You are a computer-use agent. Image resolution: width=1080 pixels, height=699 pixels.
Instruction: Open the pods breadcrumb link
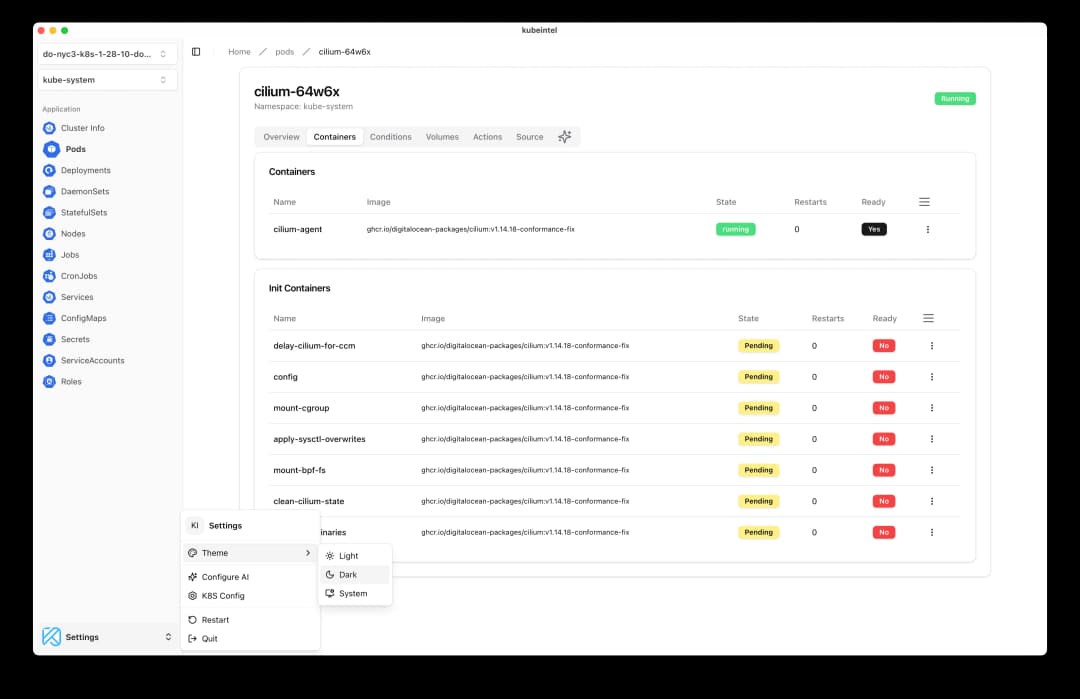pos(285,51)
